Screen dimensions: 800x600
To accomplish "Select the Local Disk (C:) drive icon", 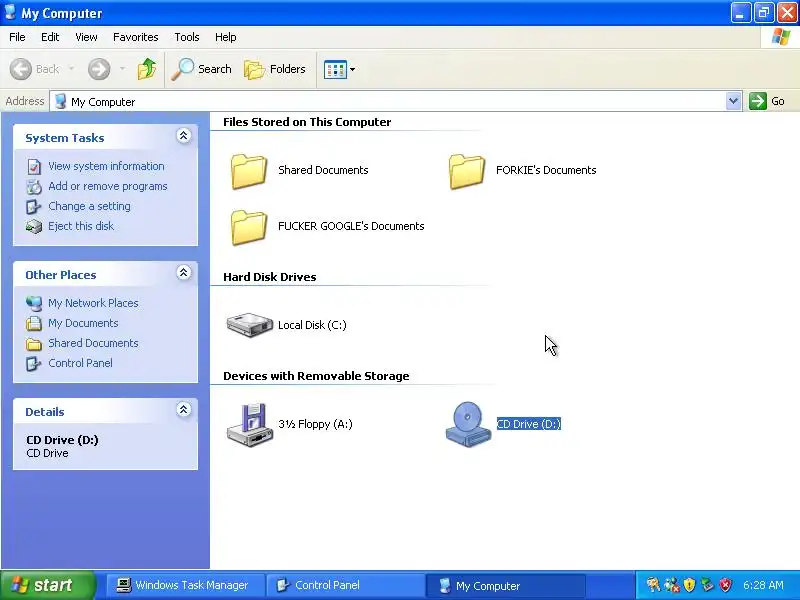I will pos(249,325).
